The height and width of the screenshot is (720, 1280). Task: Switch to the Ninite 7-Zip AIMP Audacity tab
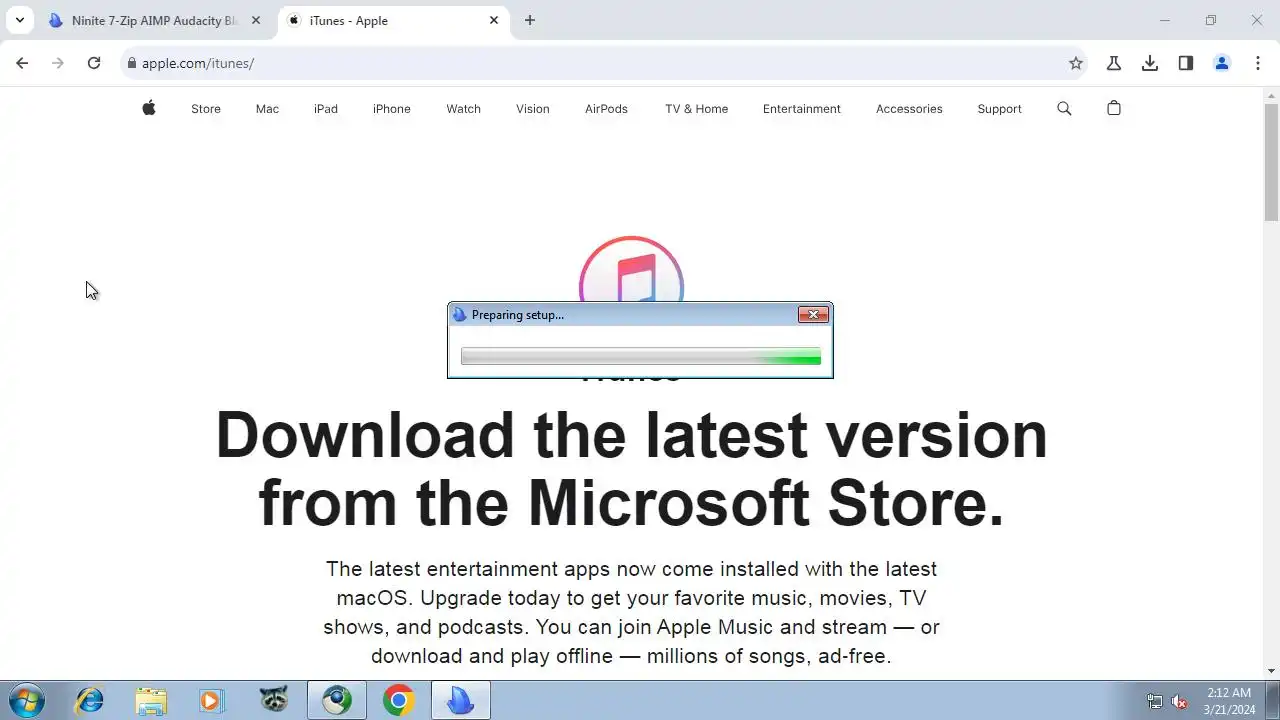pyautogui.click(x=155, y=20)
